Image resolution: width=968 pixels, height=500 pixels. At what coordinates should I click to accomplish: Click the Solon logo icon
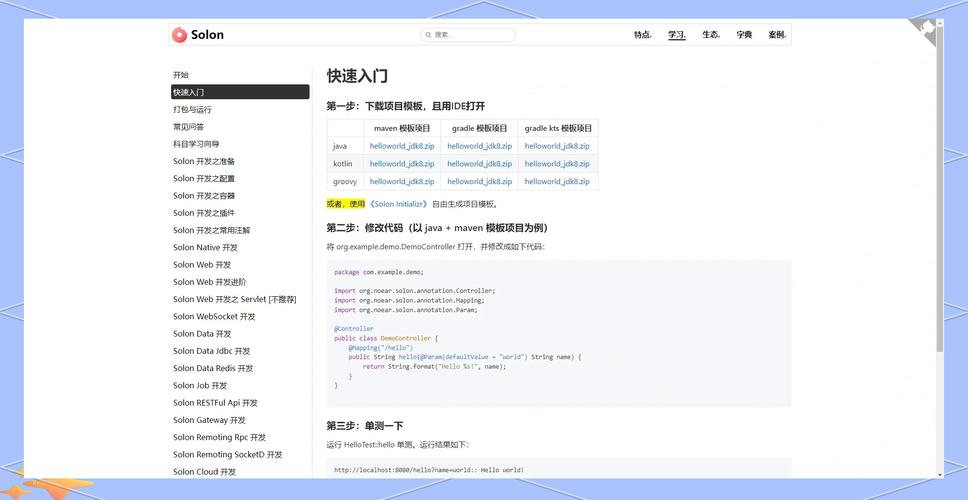point(179,35)
